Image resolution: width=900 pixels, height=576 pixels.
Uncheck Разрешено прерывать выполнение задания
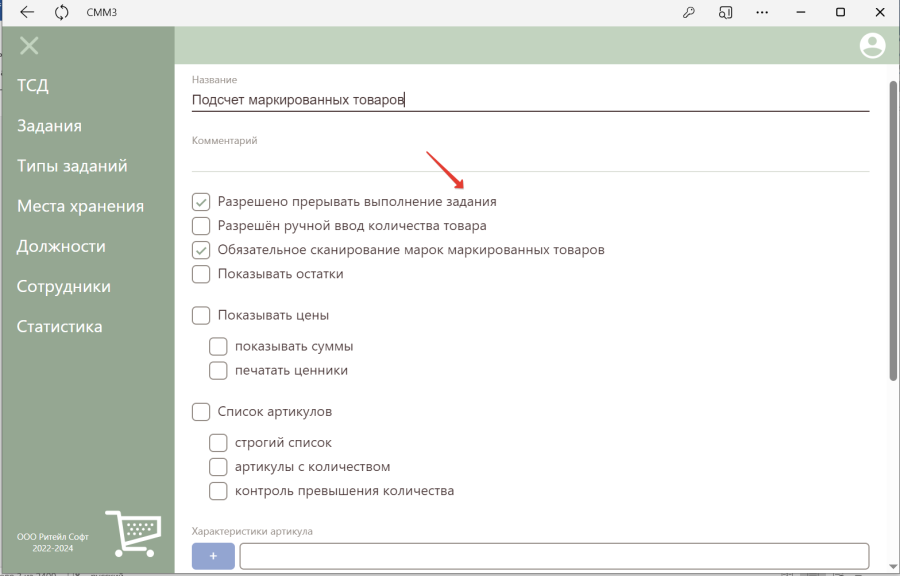pos(201,202)
